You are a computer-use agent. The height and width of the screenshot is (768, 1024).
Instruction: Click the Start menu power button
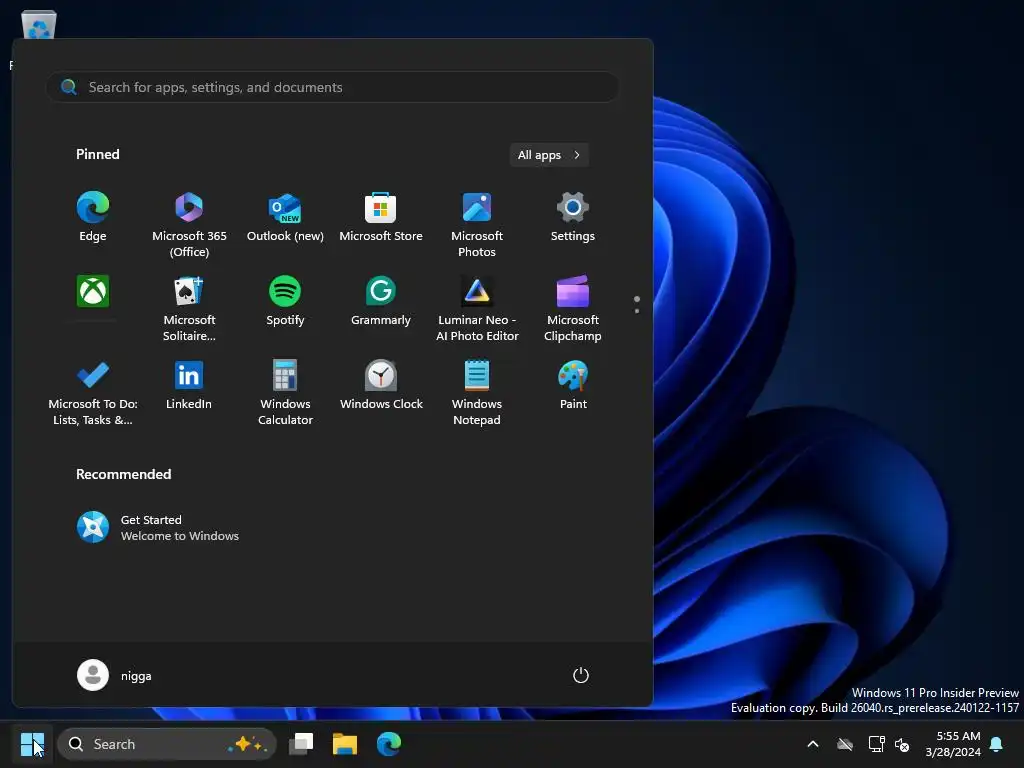tap(581, 675)
